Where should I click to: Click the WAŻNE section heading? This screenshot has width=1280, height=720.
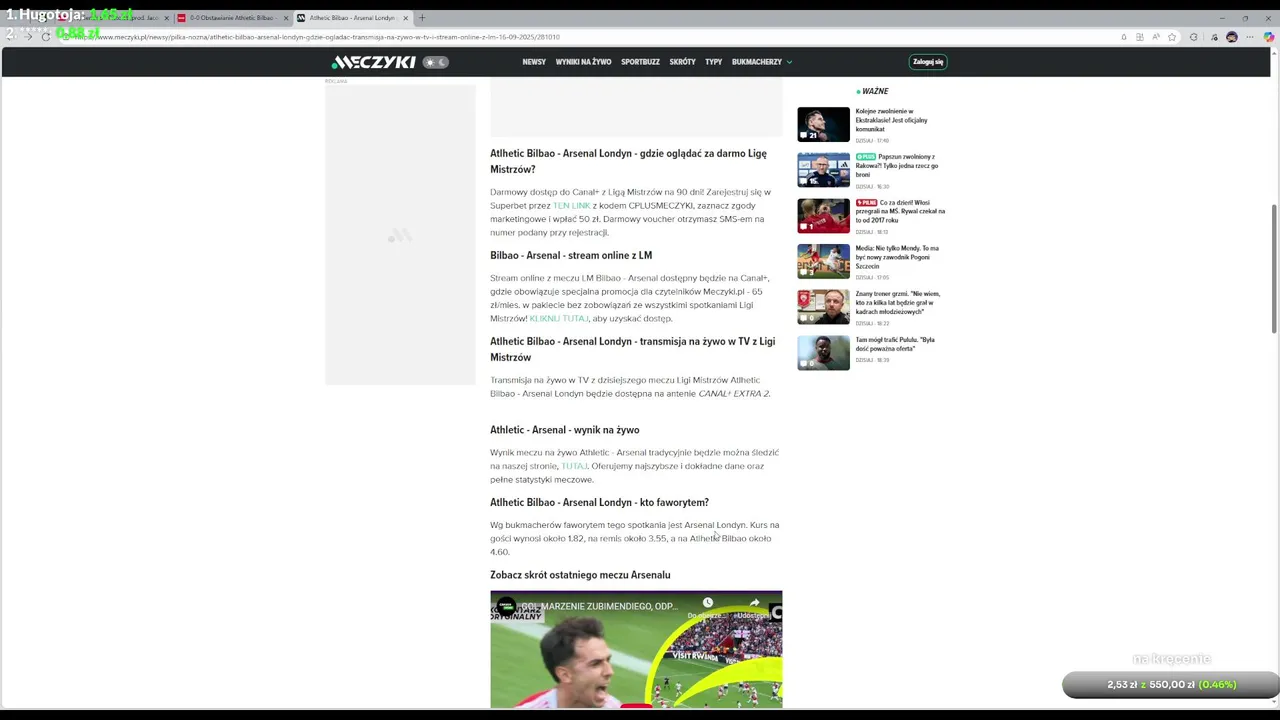[875, 91]
